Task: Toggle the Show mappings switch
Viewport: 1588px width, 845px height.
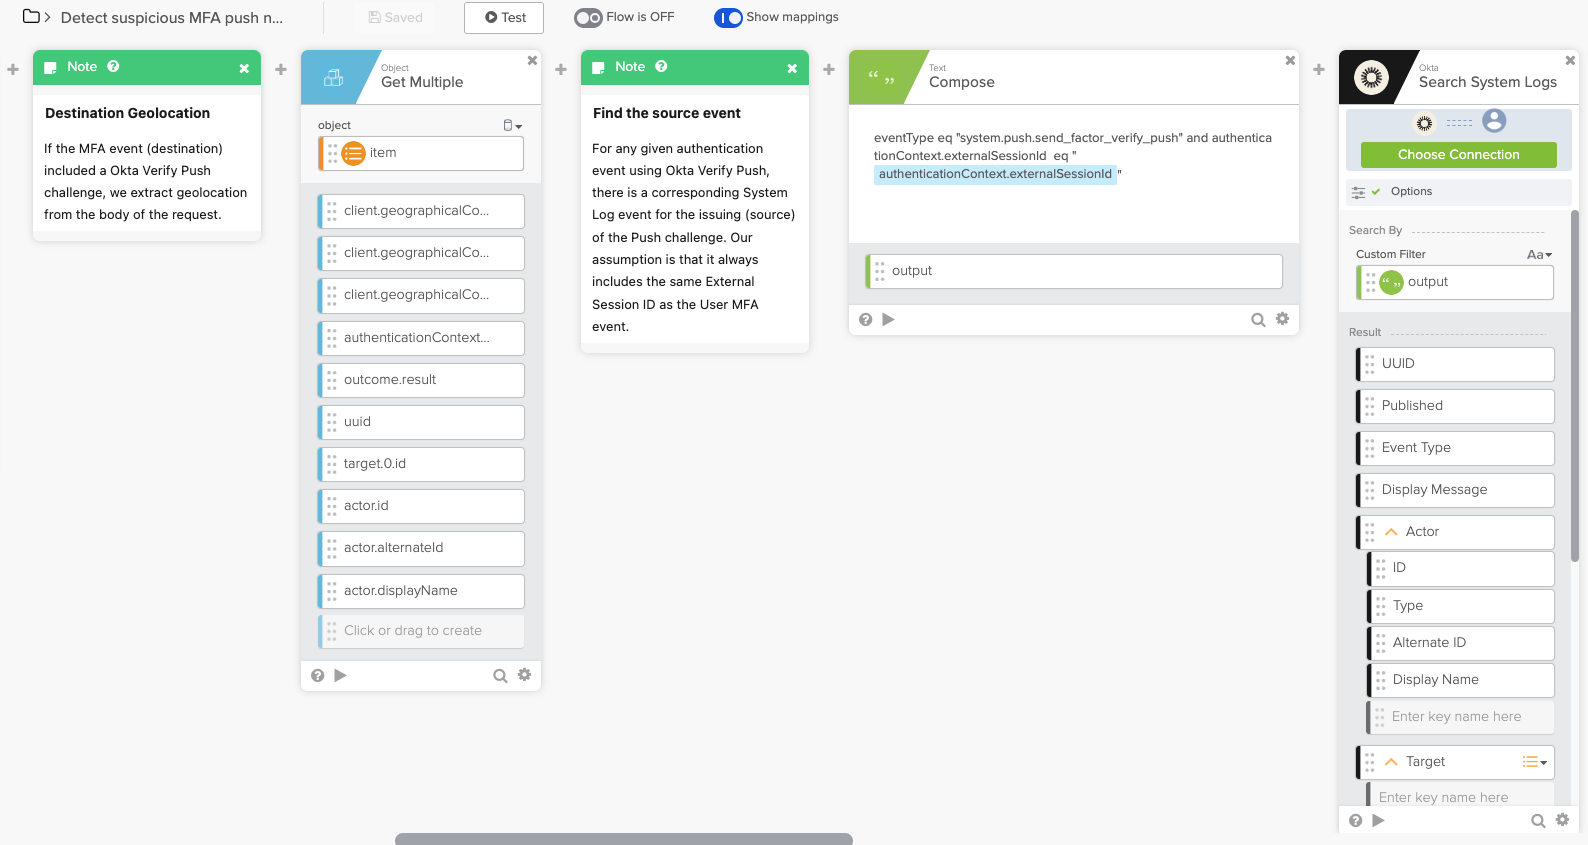Action: coord(728,18)
